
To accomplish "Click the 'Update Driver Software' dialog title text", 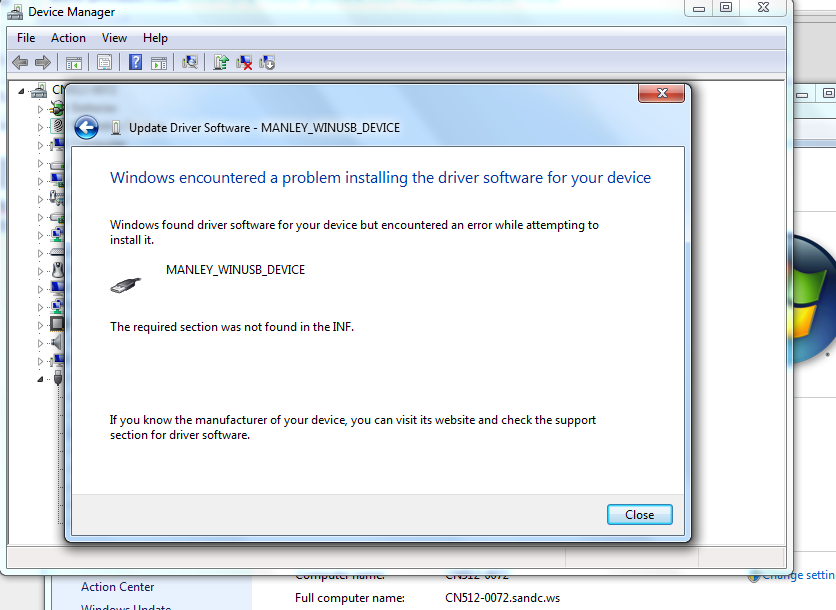I will click(x=264, y=128).
